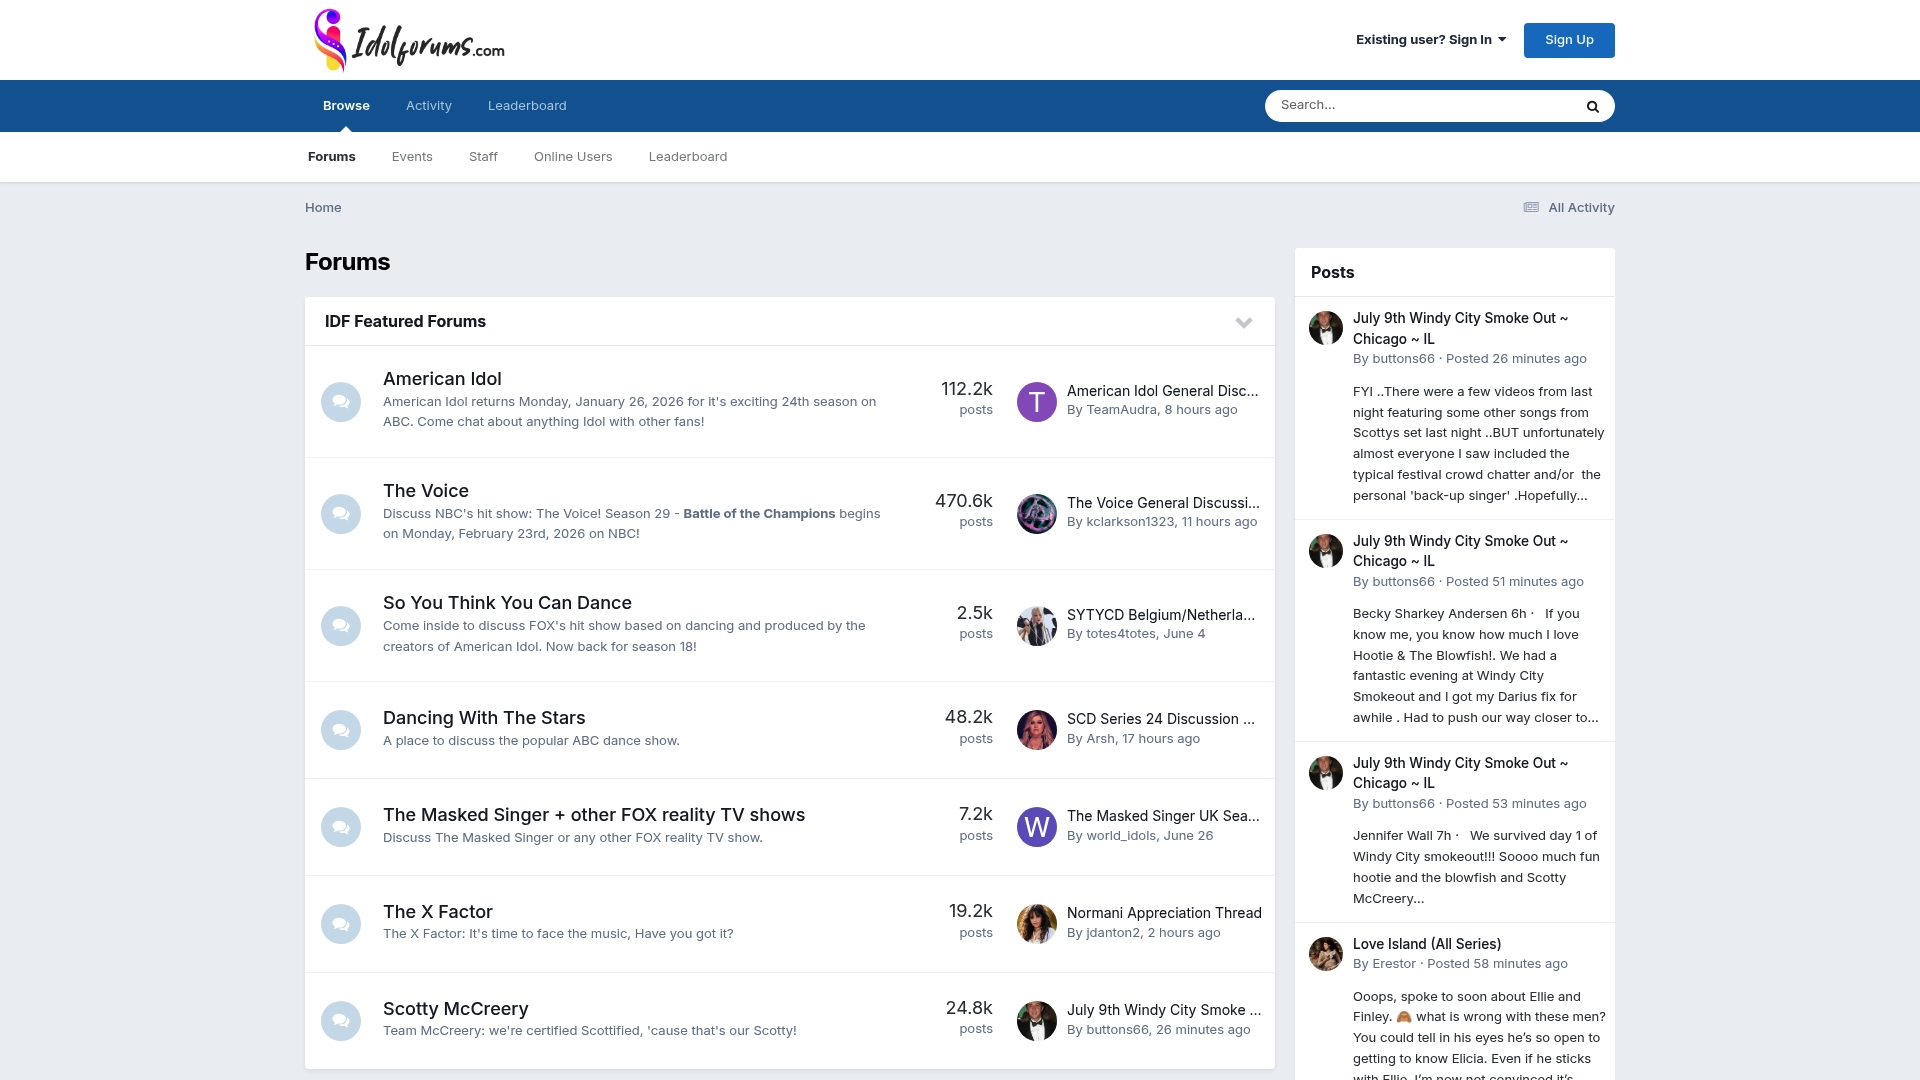Click The Voice forum bubble icon
Screen dimensions: 1920x1080
tap(341, 514)
